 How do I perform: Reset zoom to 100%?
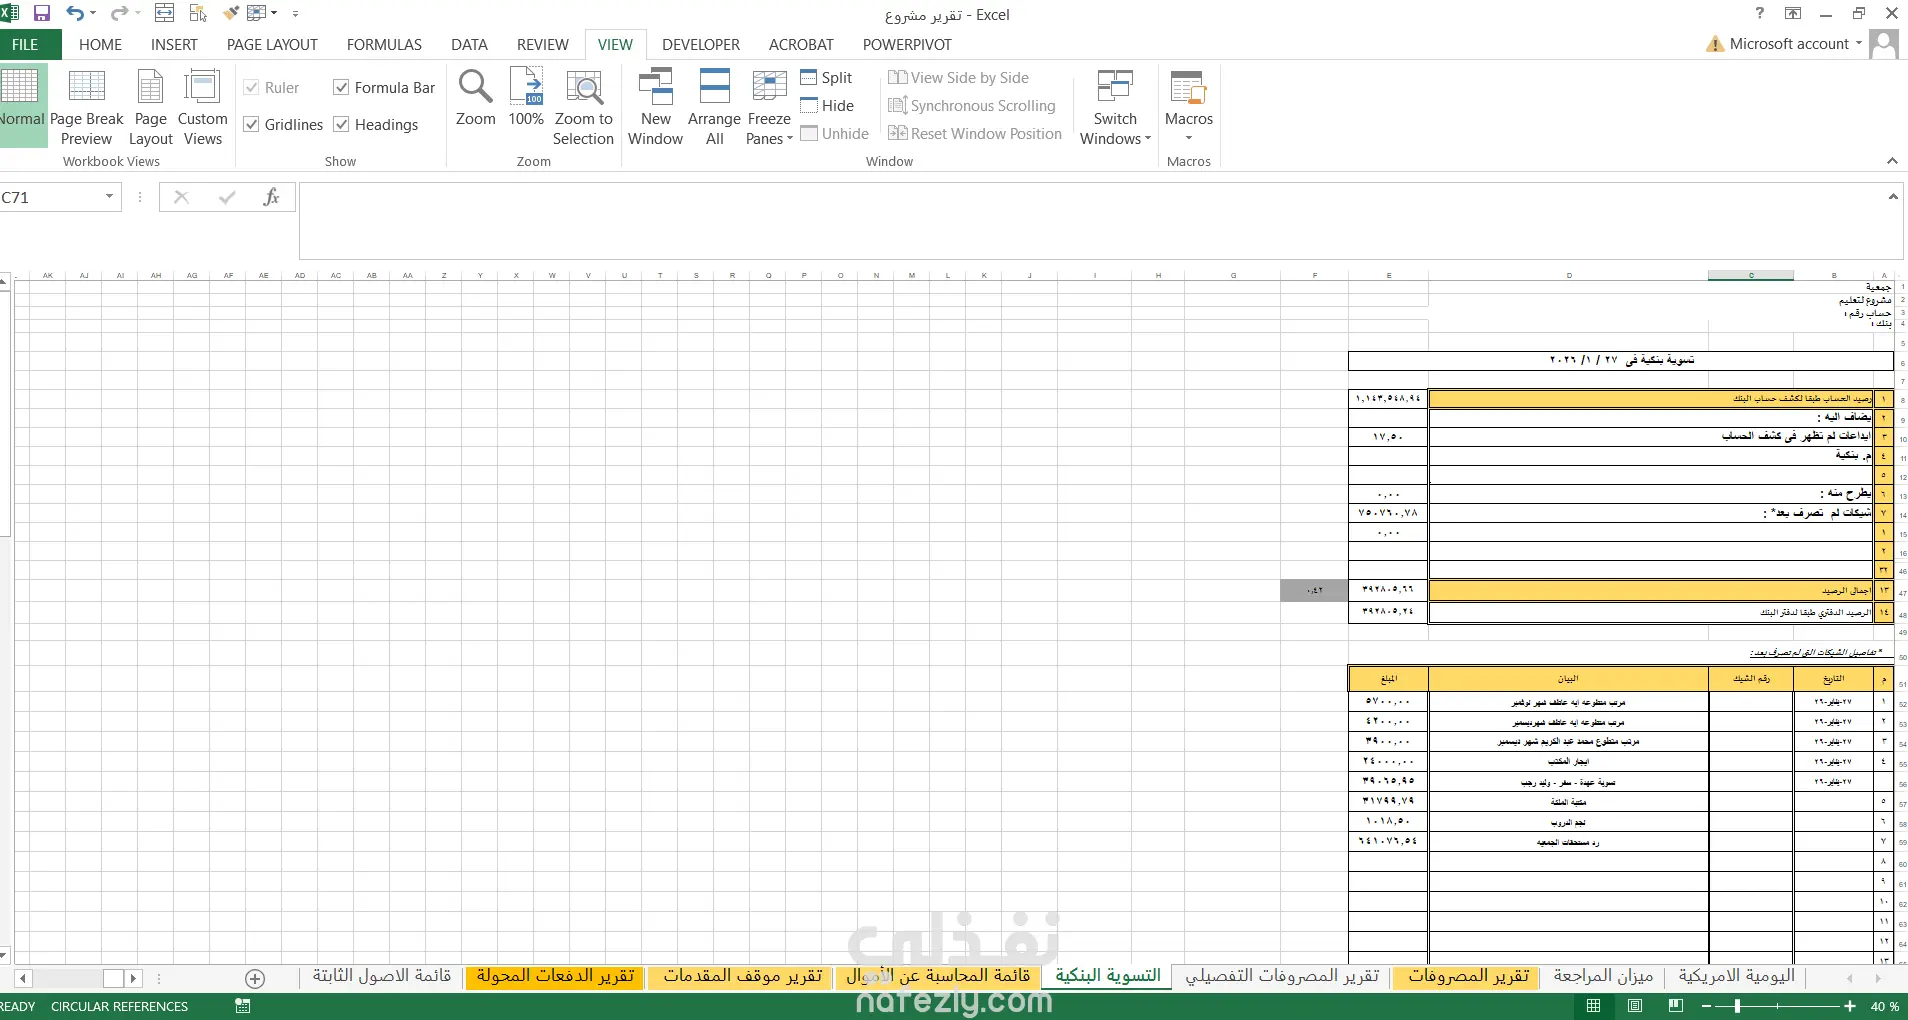526,98
